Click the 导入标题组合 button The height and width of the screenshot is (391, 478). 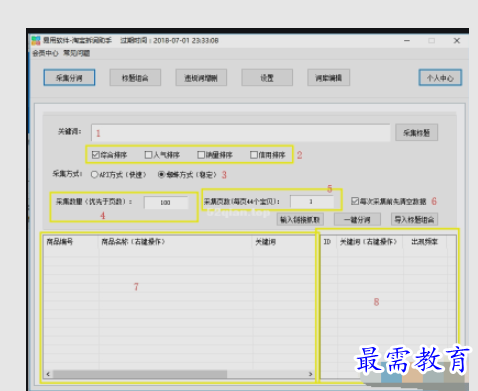(414, 219)
